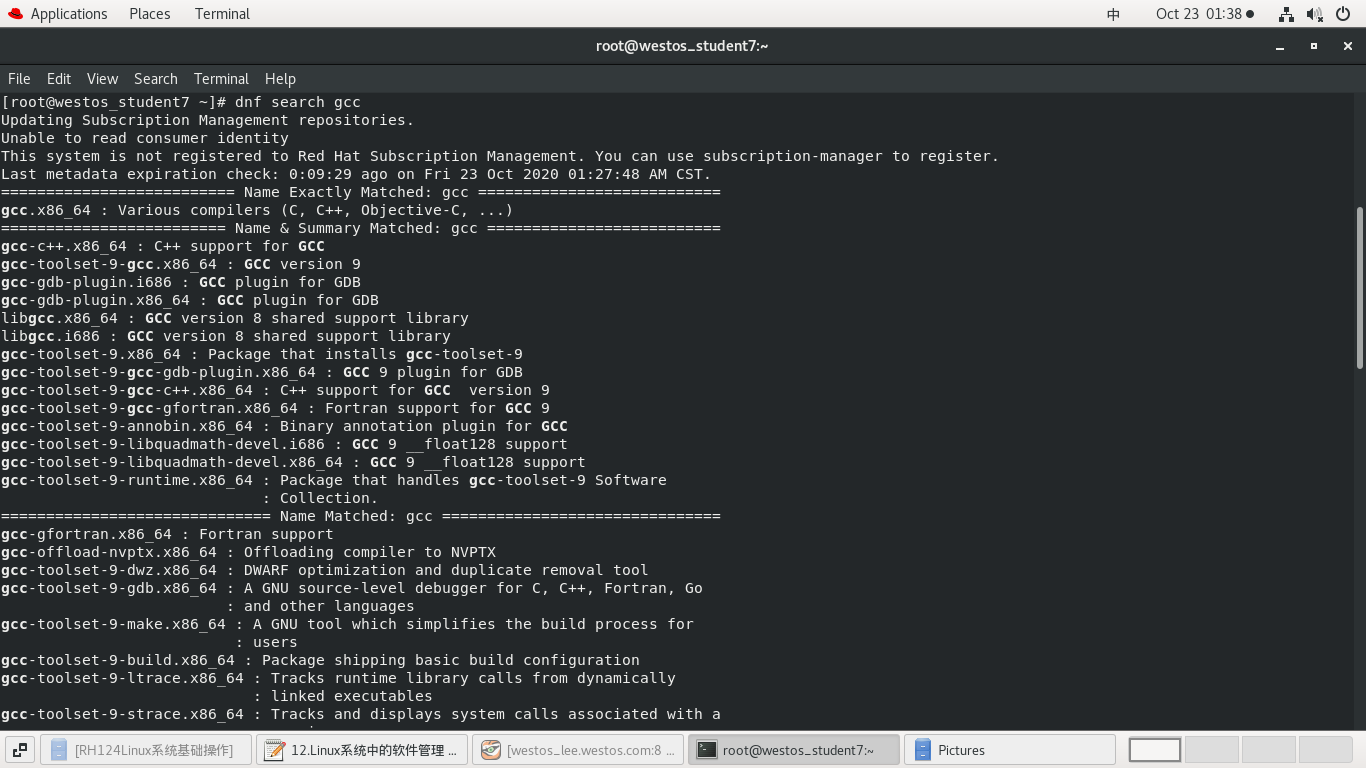The height and width of the screenshot is (768, 1366).
Task: Click the 'gcc.x86_64 : Various compilers' line
Action: (x=257, y=210)
